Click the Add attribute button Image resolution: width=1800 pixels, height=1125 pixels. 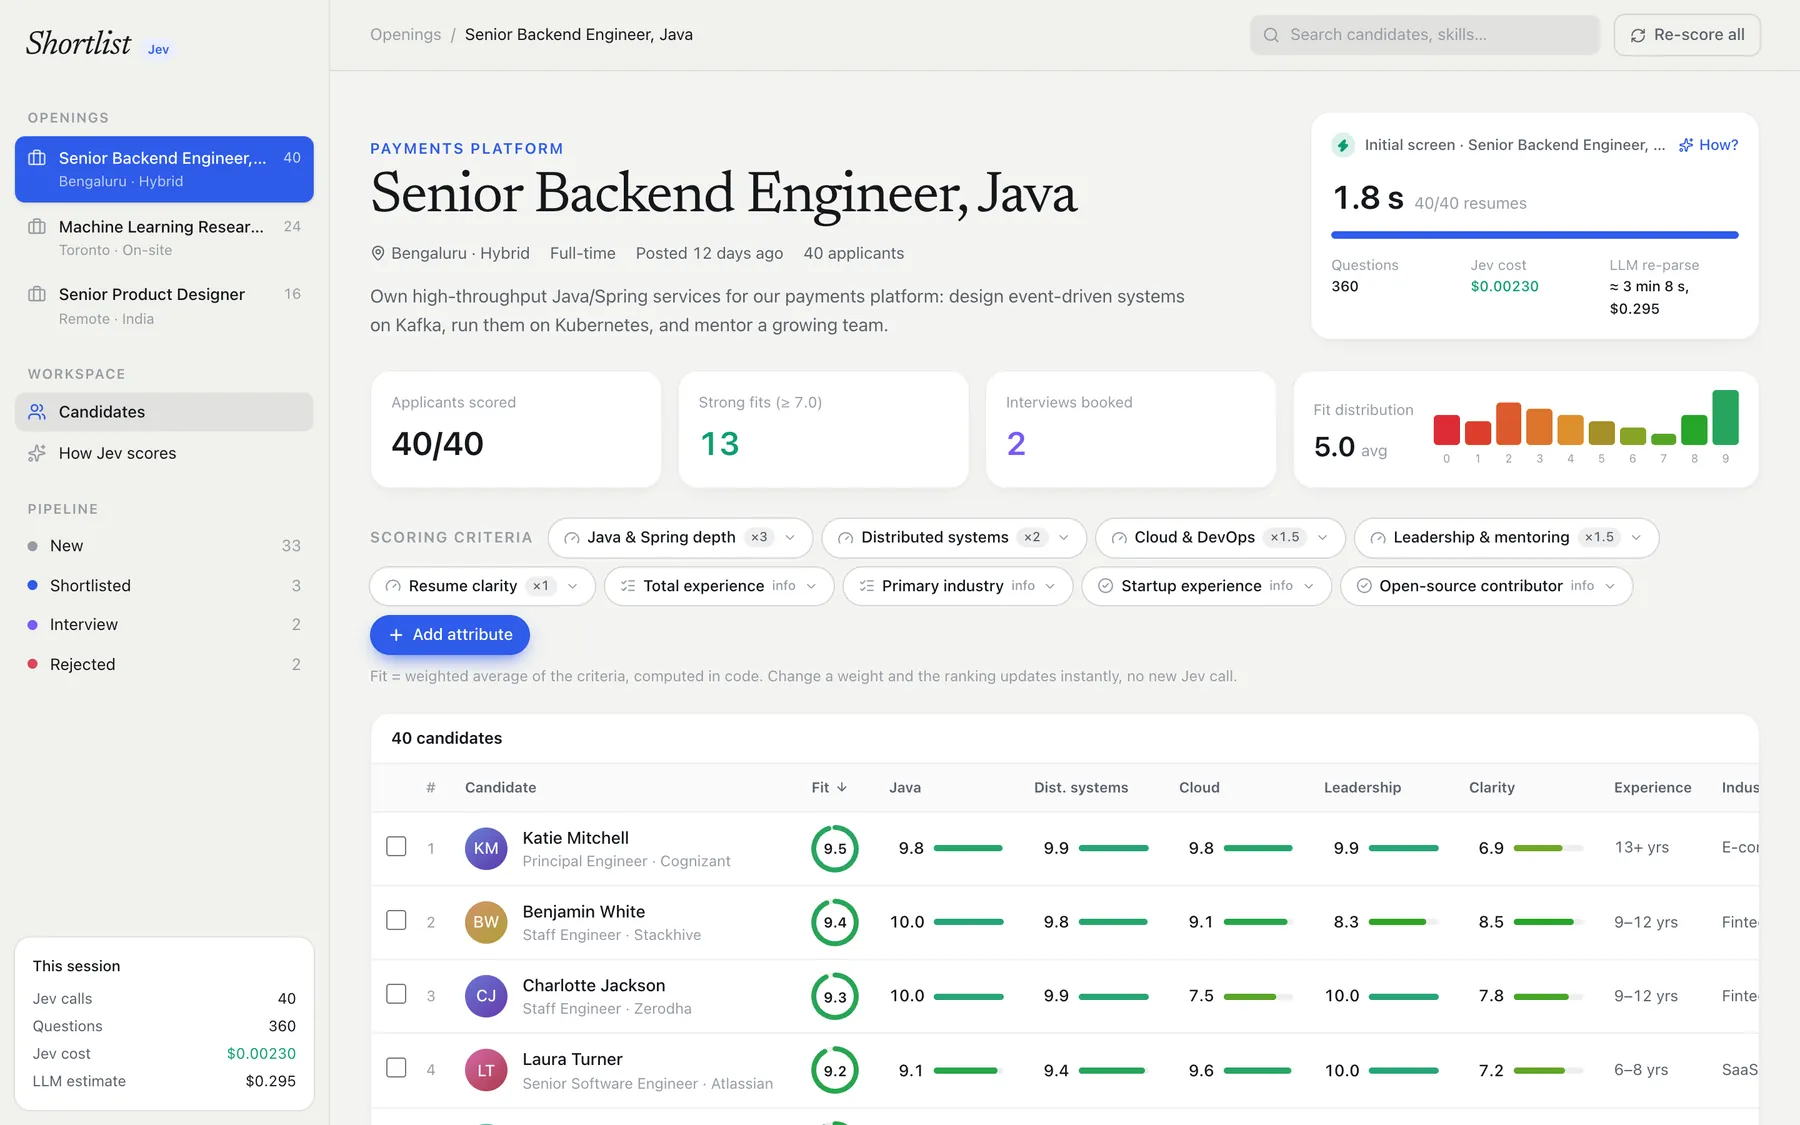(450, 635)
